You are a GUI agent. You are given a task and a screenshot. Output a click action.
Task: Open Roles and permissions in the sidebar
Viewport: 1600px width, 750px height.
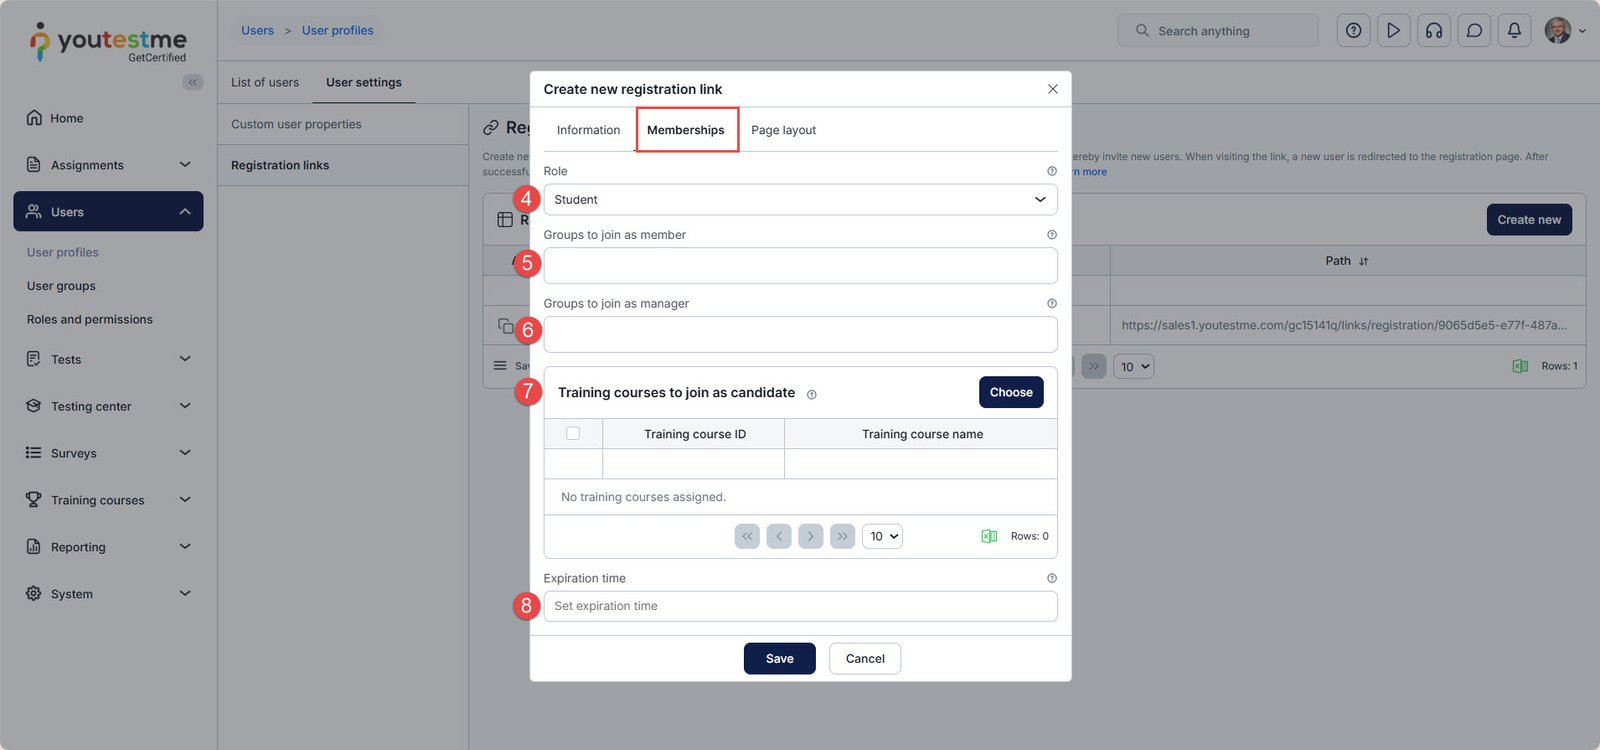coord(90,320)
